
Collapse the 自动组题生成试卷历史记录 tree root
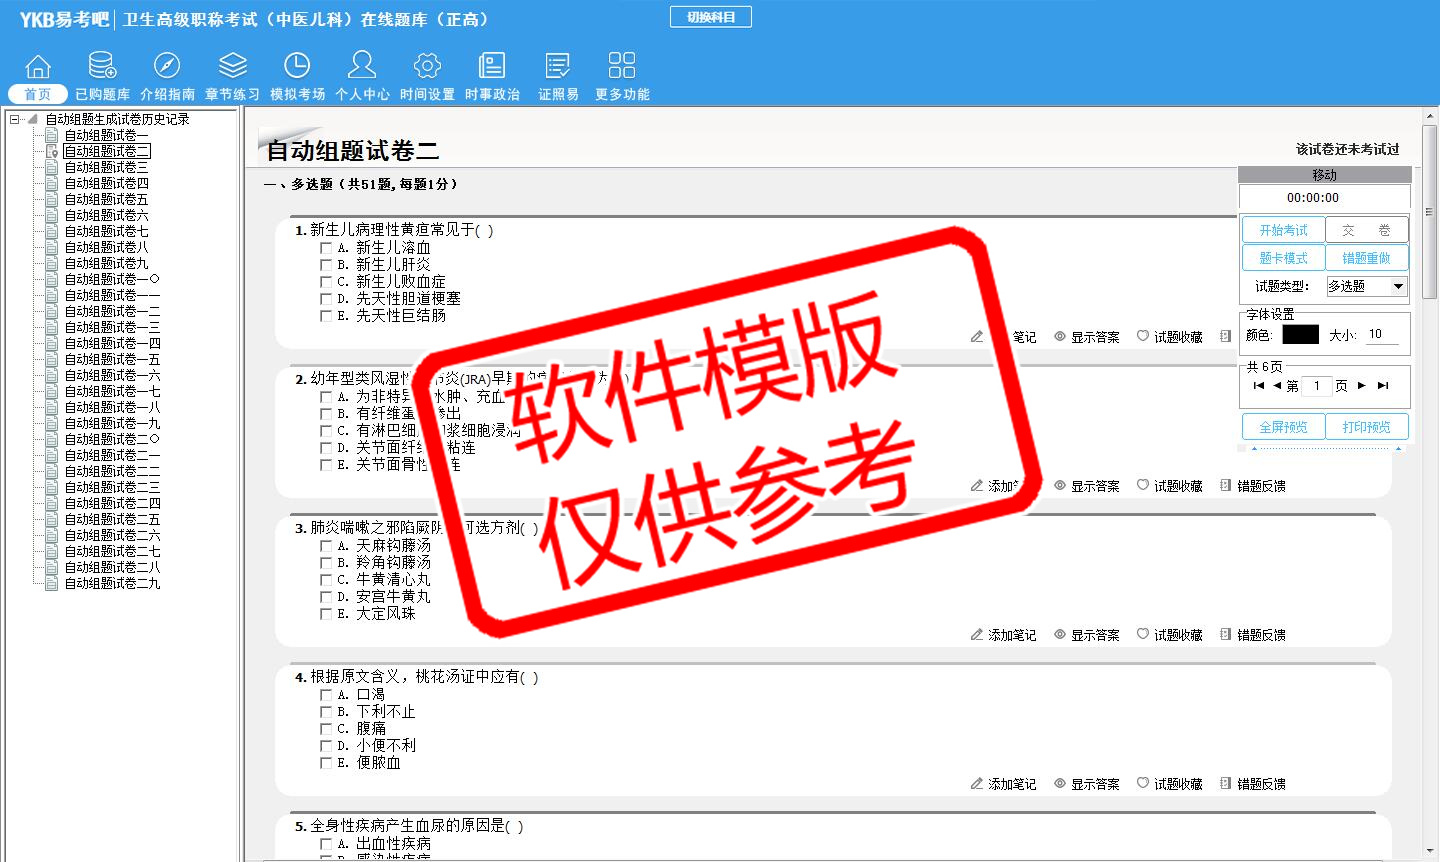tap(15, 119)
